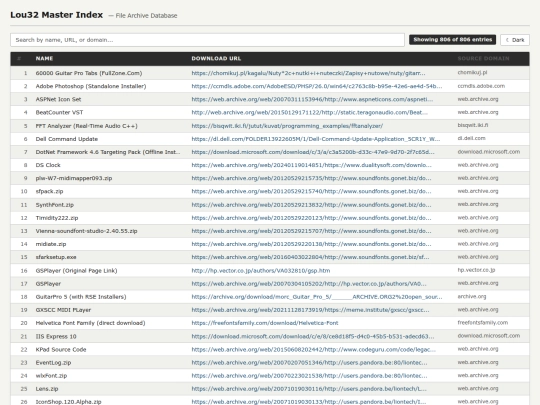
Task: Select the 'GSPlayer (Original Page Link)' name
Action: point(76,271)
